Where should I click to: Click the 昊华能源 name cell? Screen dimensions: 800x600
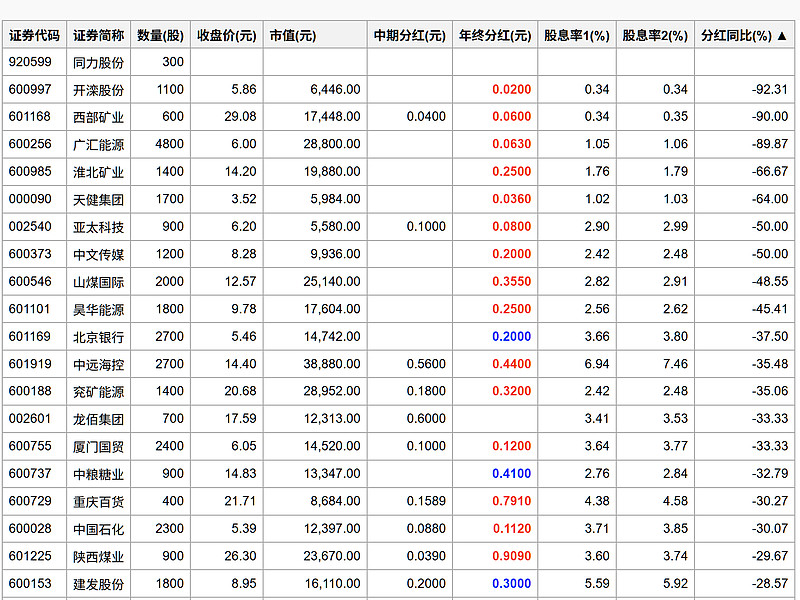tap(98, 309)
